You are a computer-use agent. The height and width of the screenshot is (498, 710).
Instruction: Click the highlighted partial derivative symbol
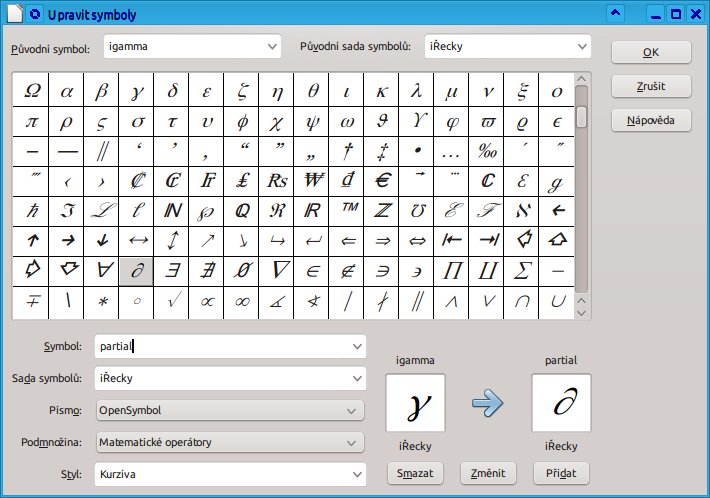click(x=137, y=271)
